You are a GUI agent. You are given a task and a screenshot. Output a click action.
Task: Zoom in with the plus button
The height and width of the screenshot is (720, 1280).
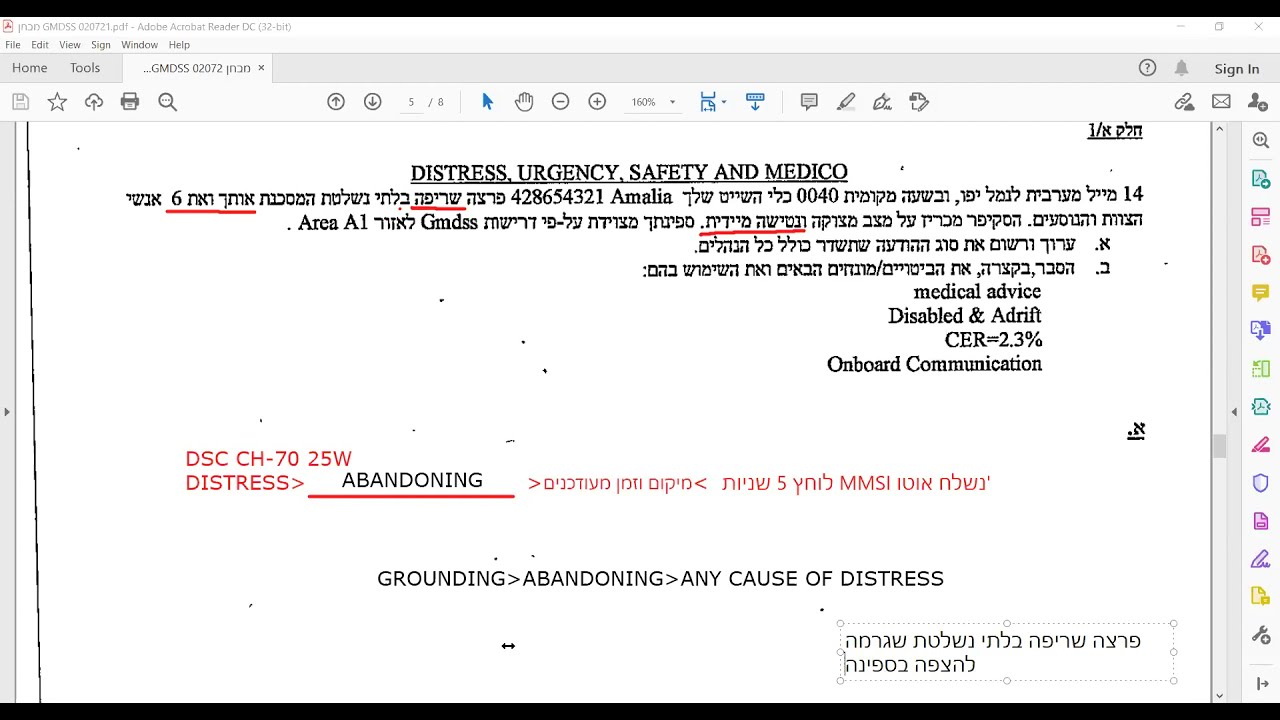click(x=597, y=102)
